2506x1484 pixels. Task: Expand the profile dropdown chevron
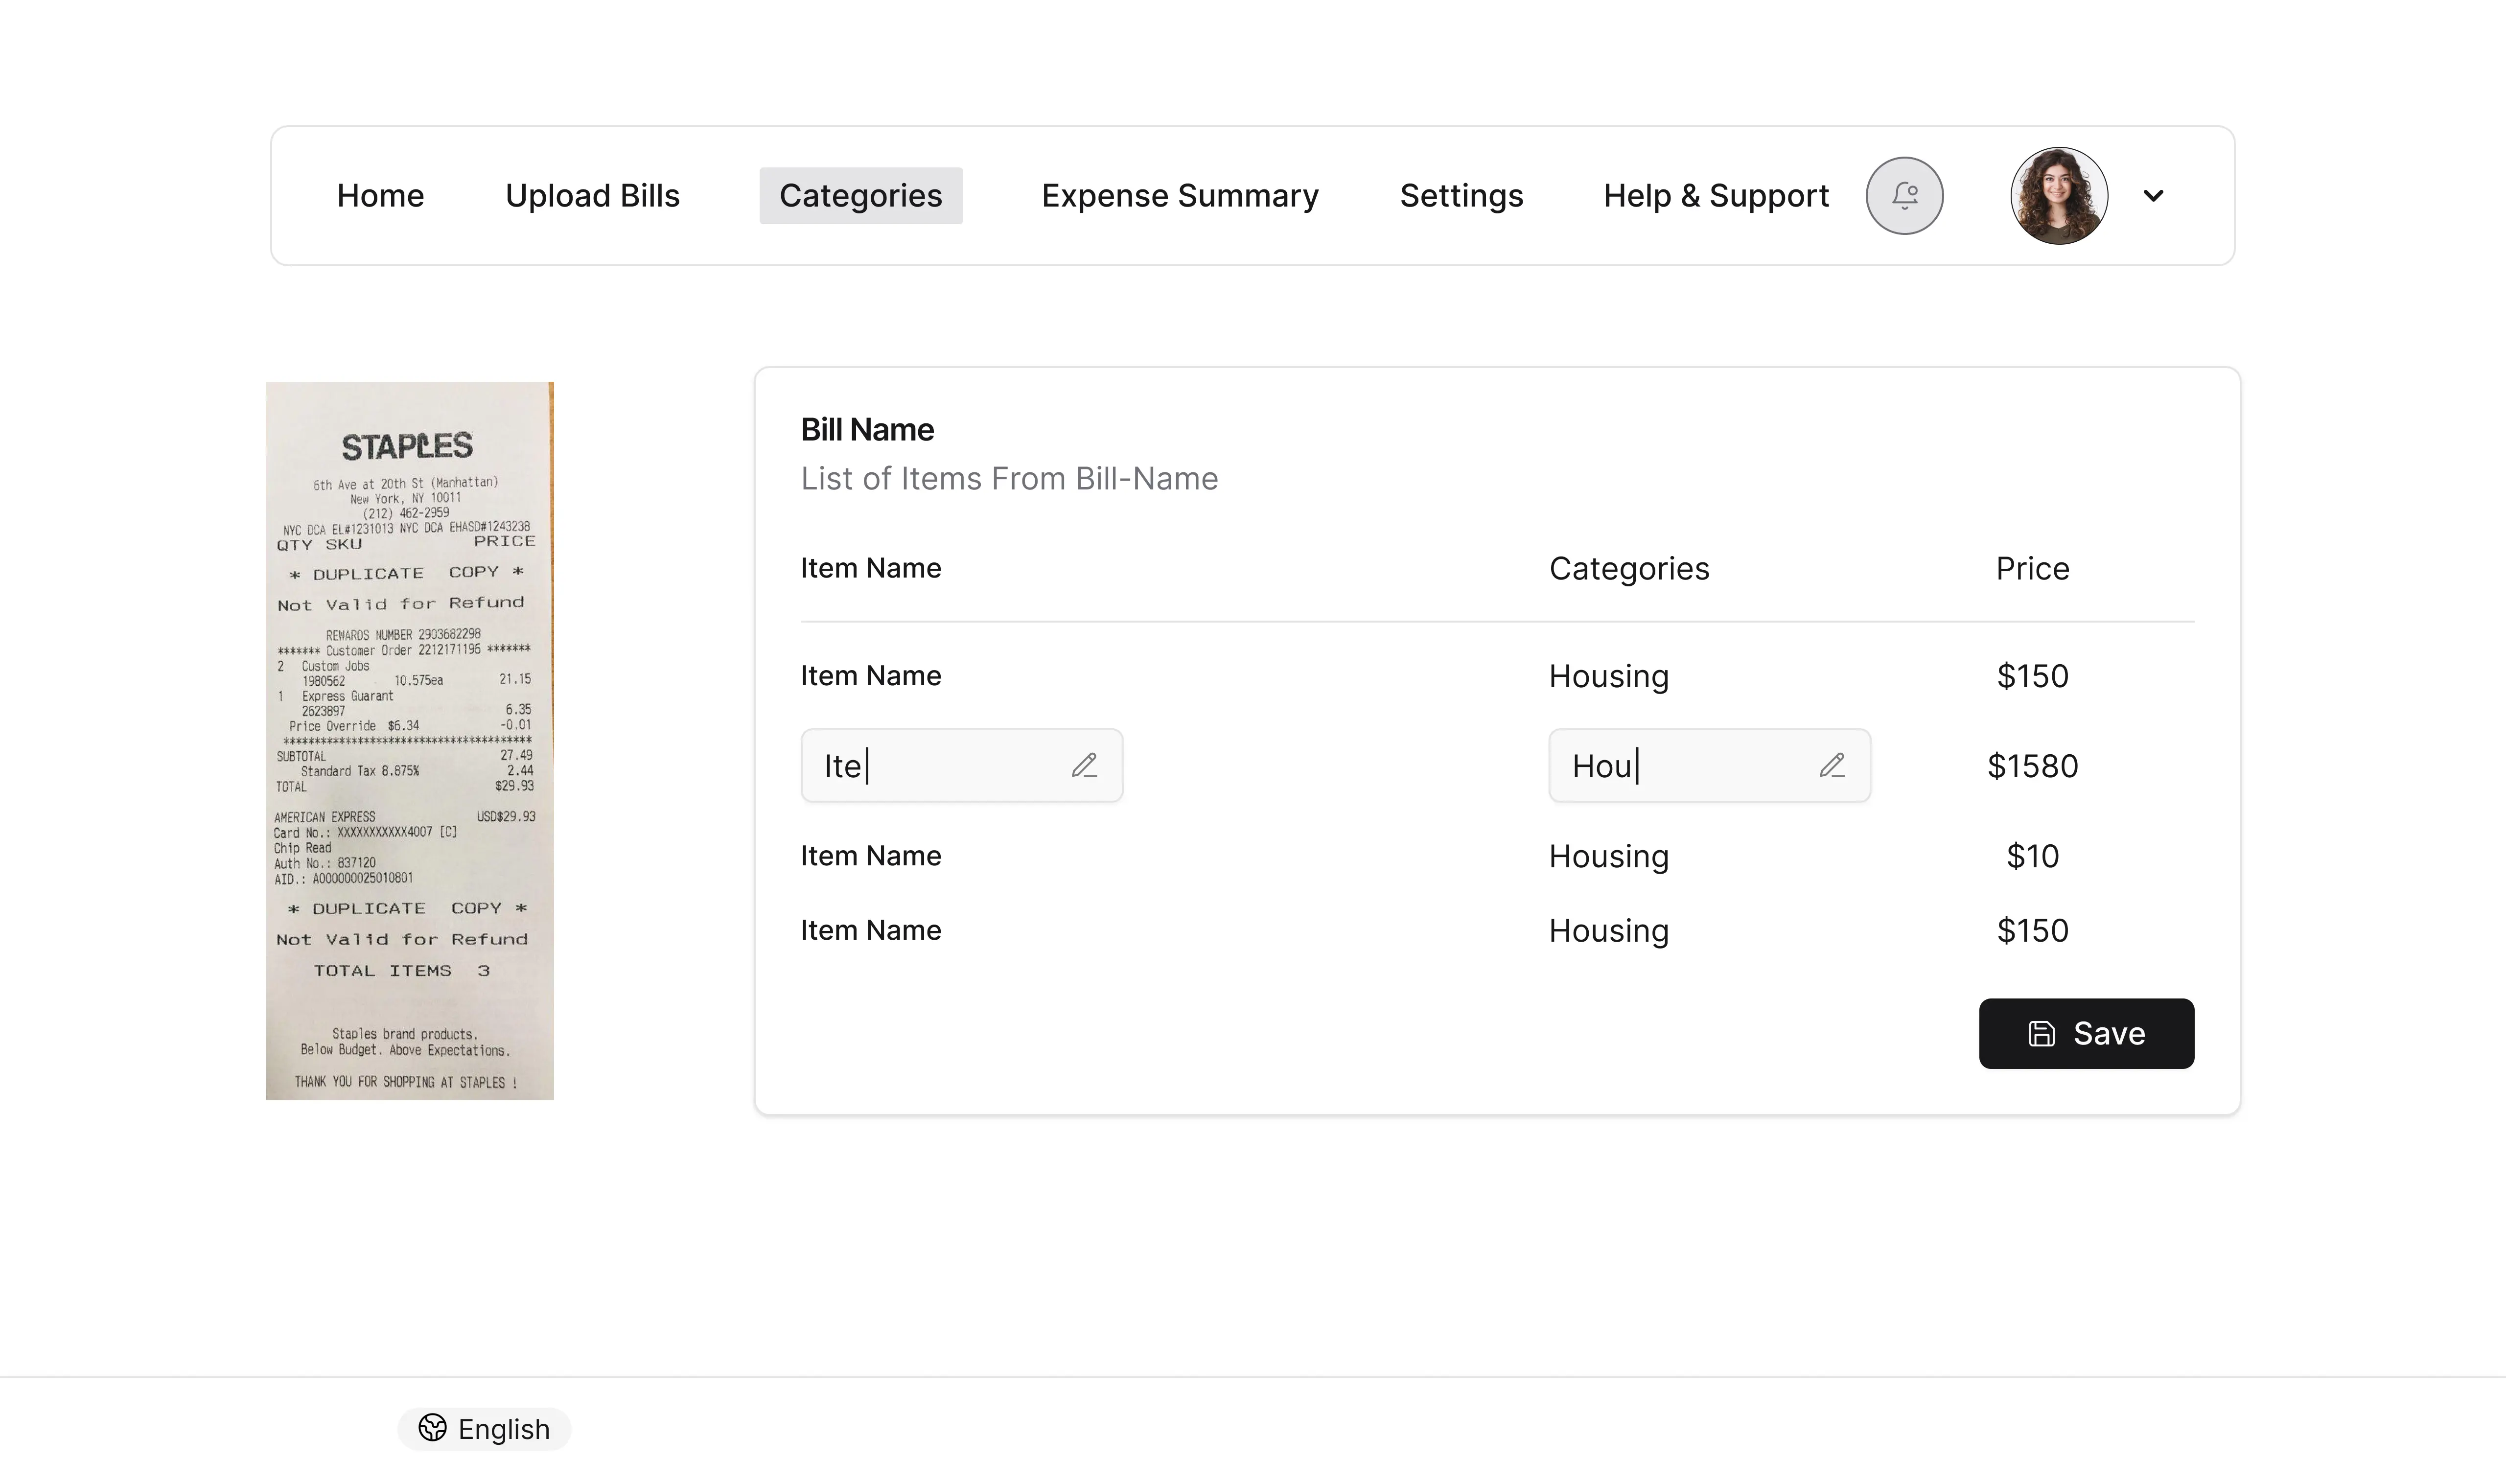point(2153,196)
